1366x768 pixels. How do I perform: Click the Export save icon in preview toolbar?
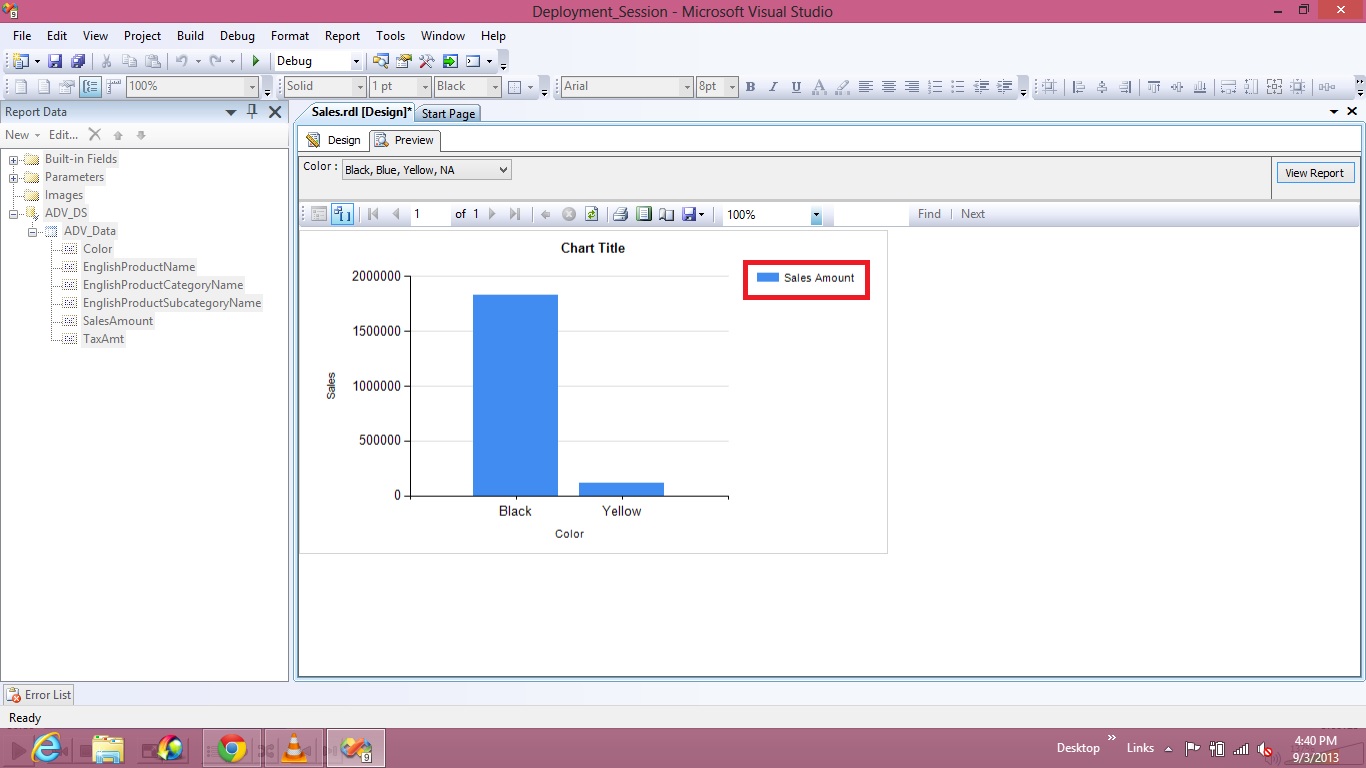(x=689, y=214)
